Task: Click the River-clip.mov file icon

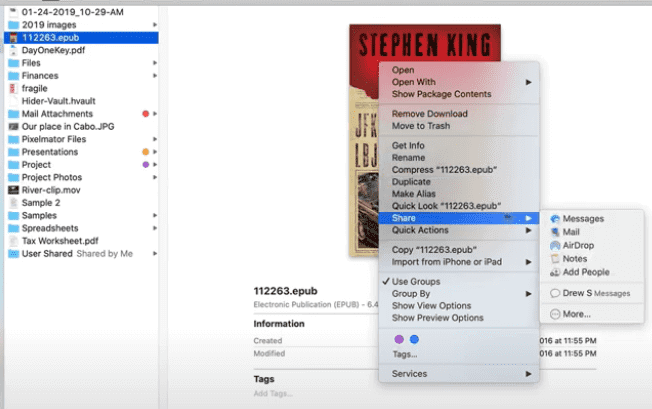Action: tap(12, 189)
